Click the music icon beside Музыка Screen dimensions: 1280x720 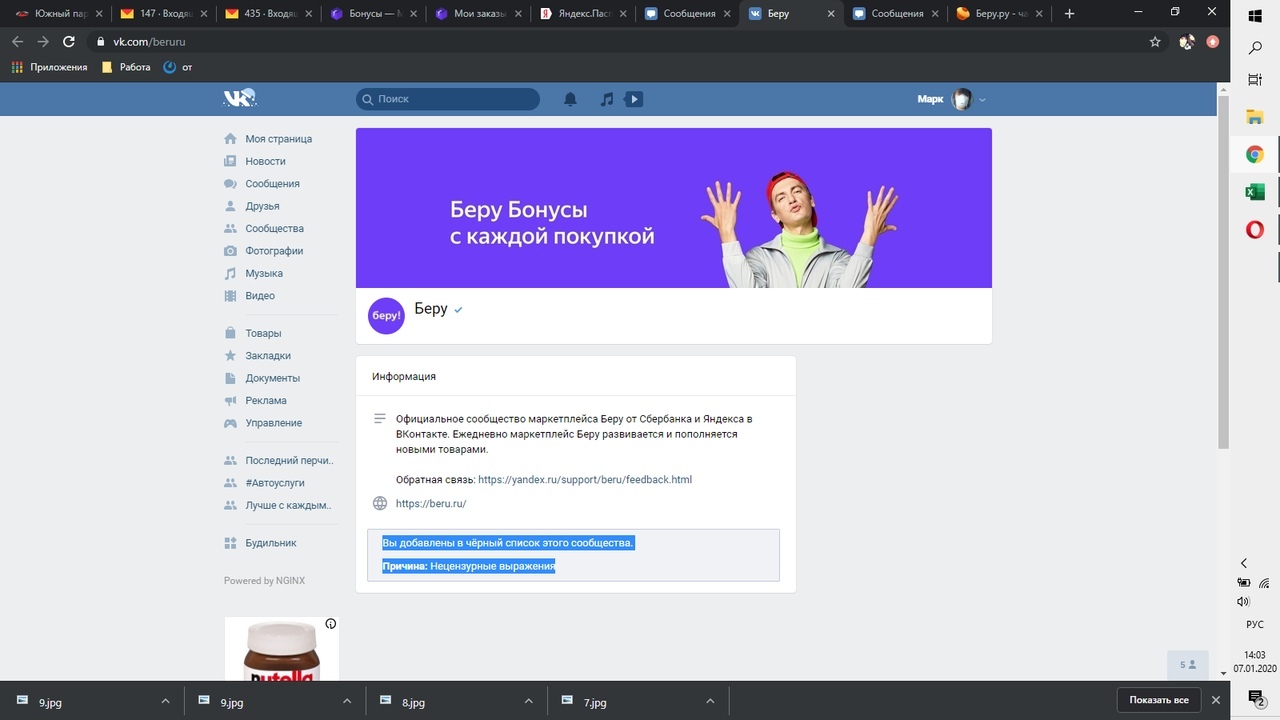point(231,273)
